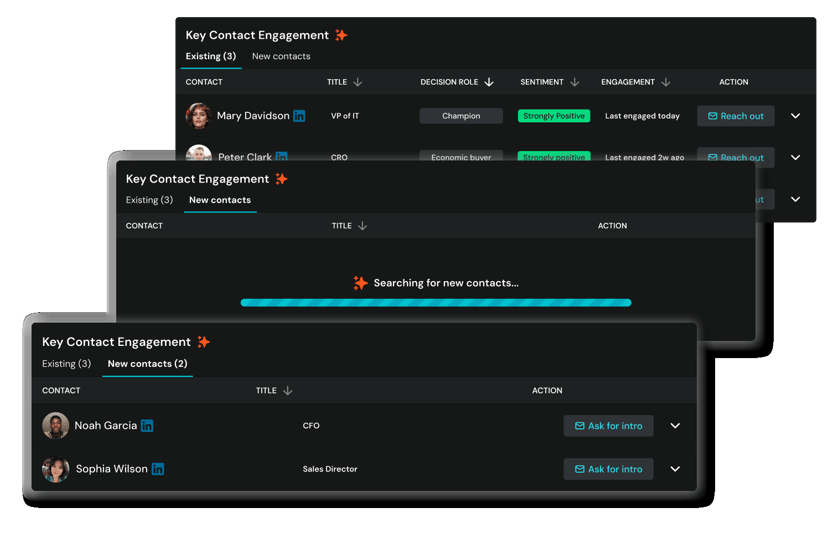Image resolution: width=833 pixels, height=549 pixels.
Task: Click the sparkle icon beside searching text
Action: pos(361,283)
